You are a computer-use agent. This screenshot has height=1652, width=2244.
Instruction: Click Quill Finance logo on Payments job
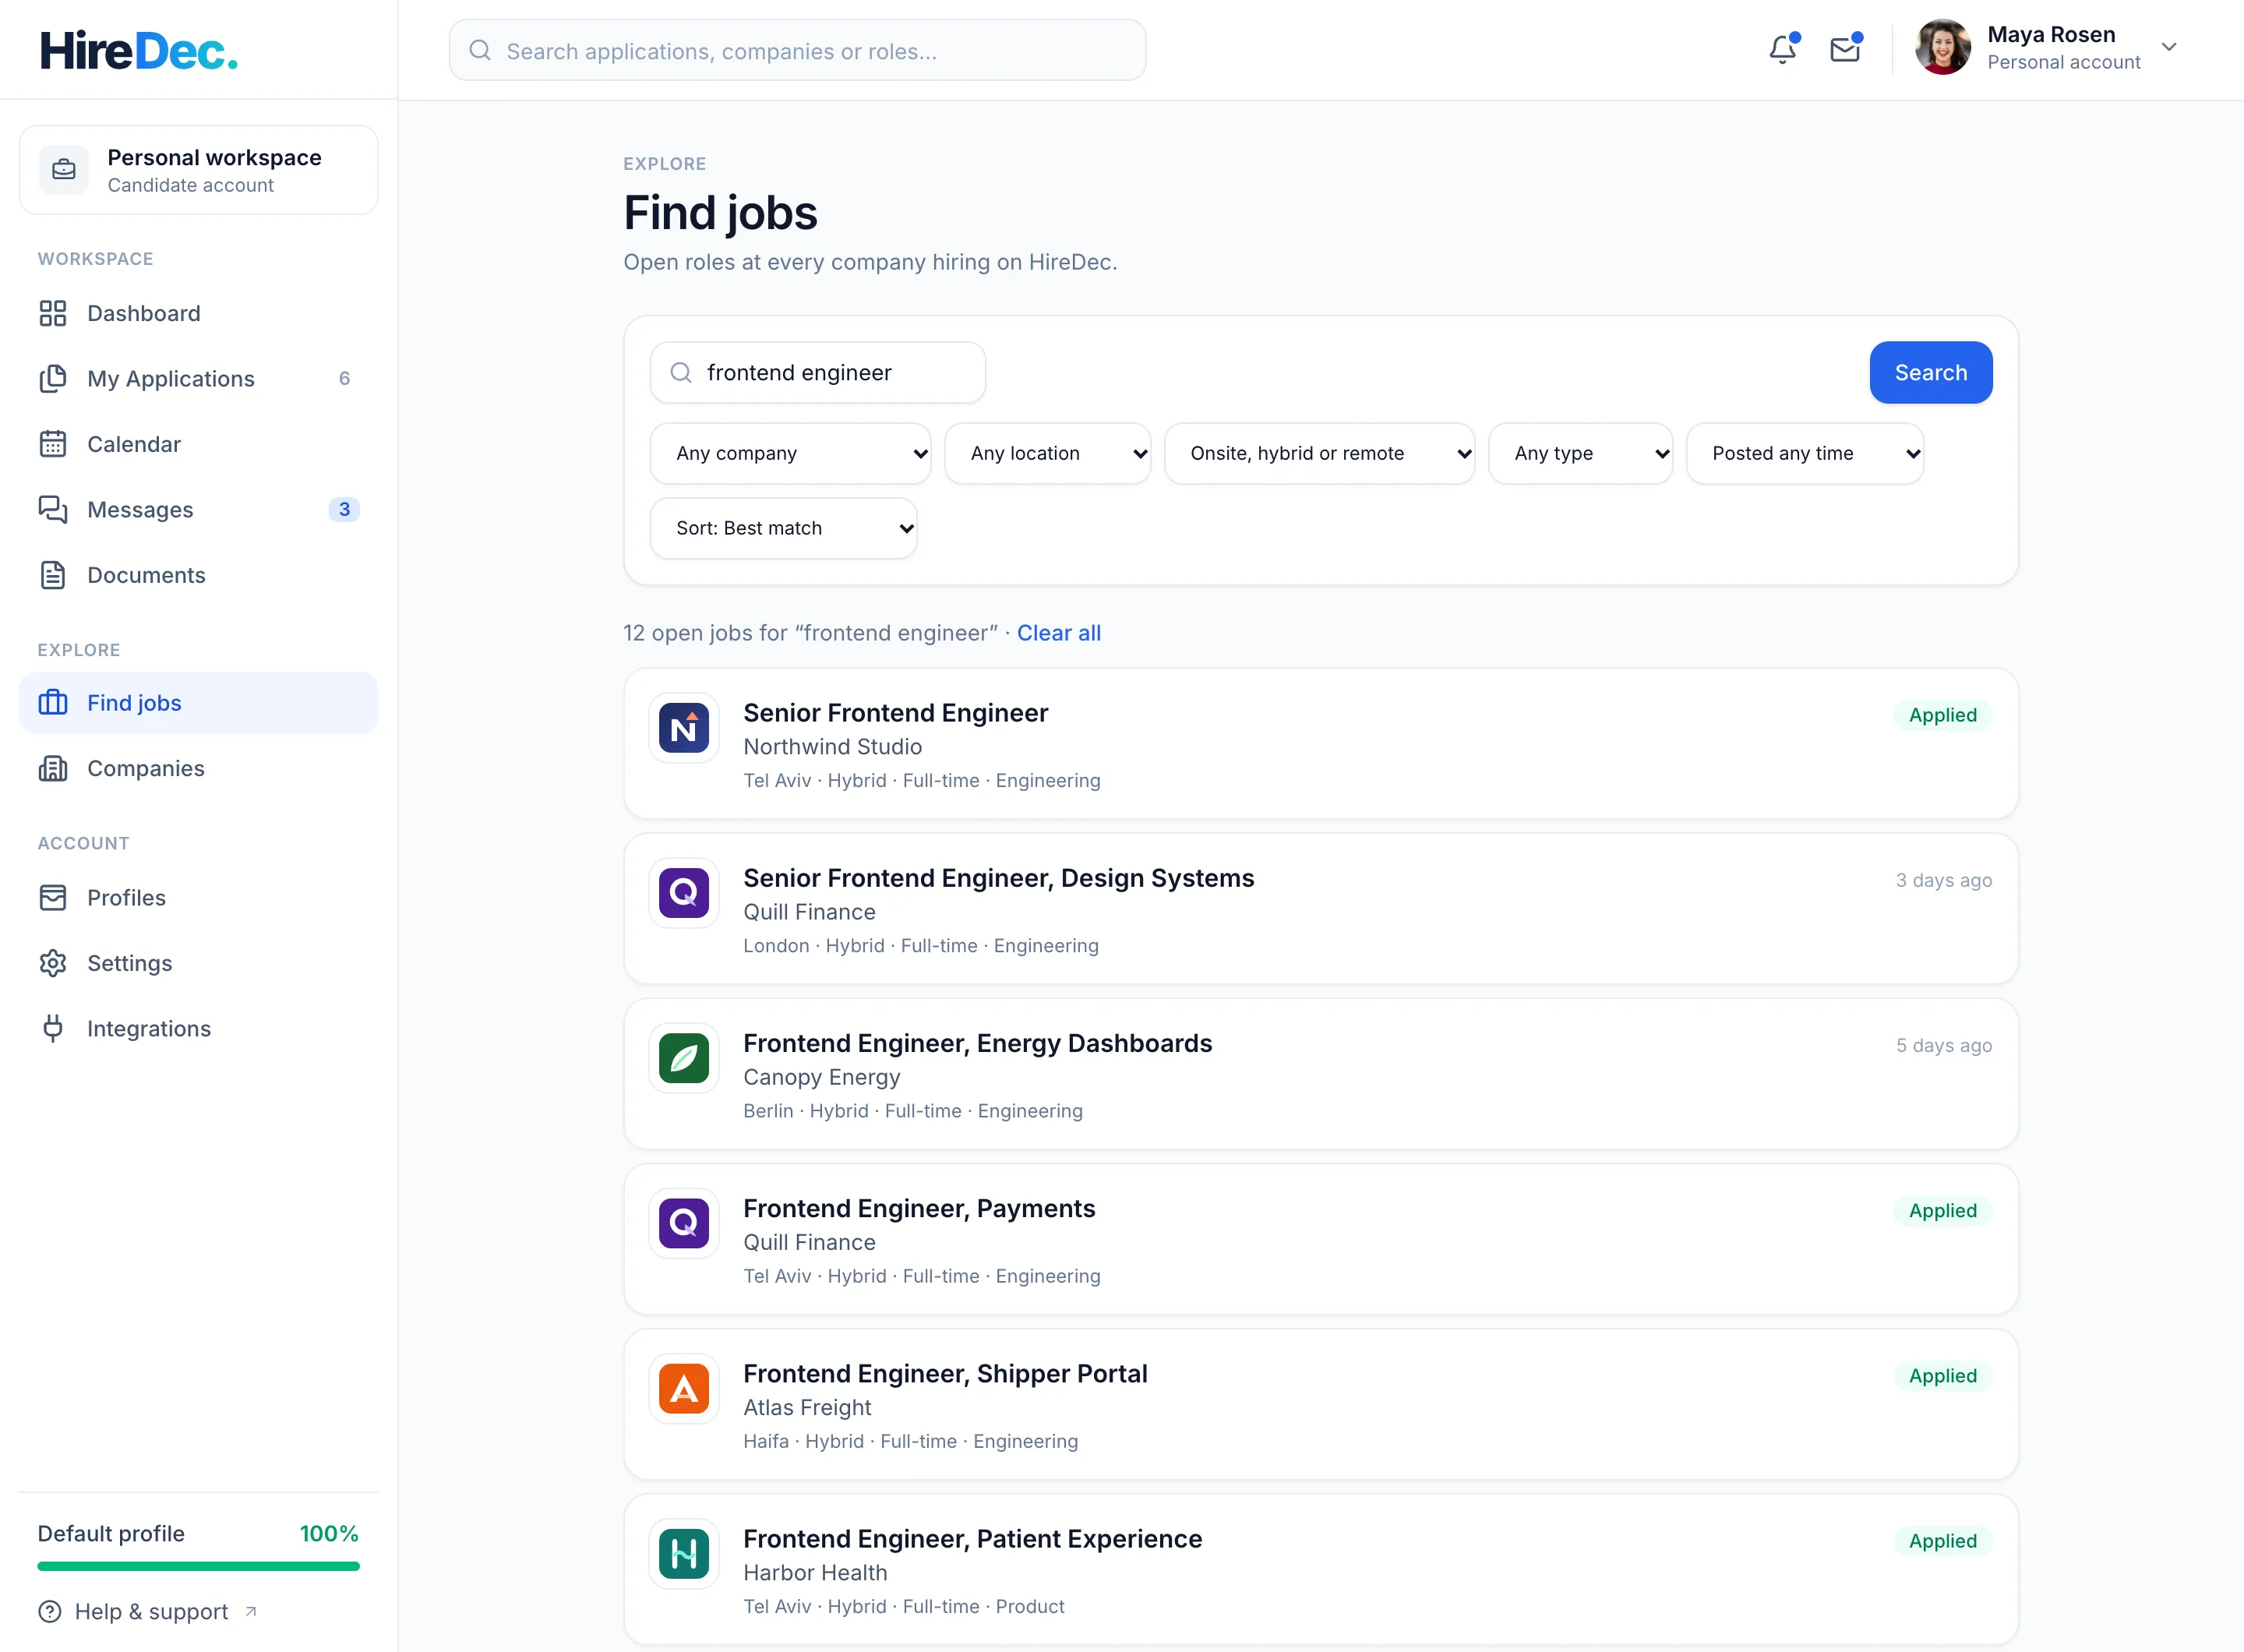tap(684, 1223)
